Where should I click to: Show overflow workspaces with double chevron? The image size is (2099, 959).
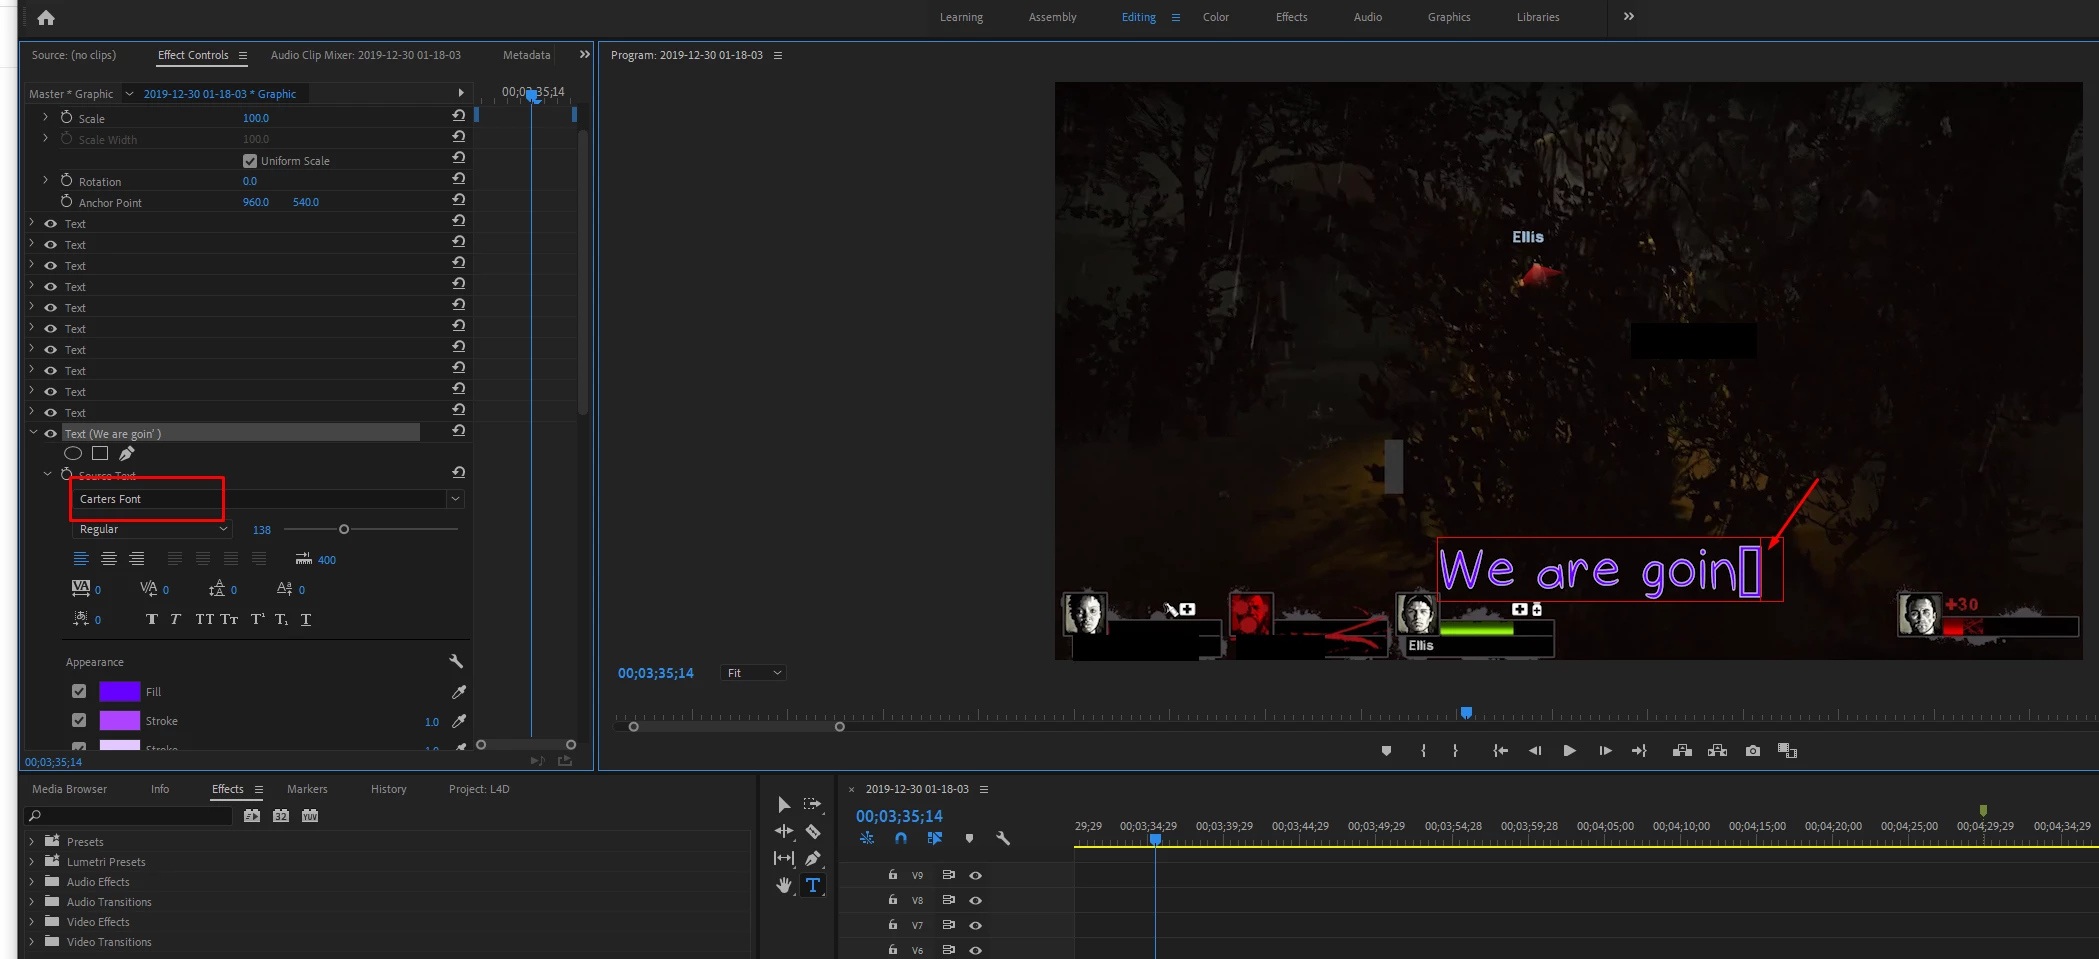point(1629,16)
